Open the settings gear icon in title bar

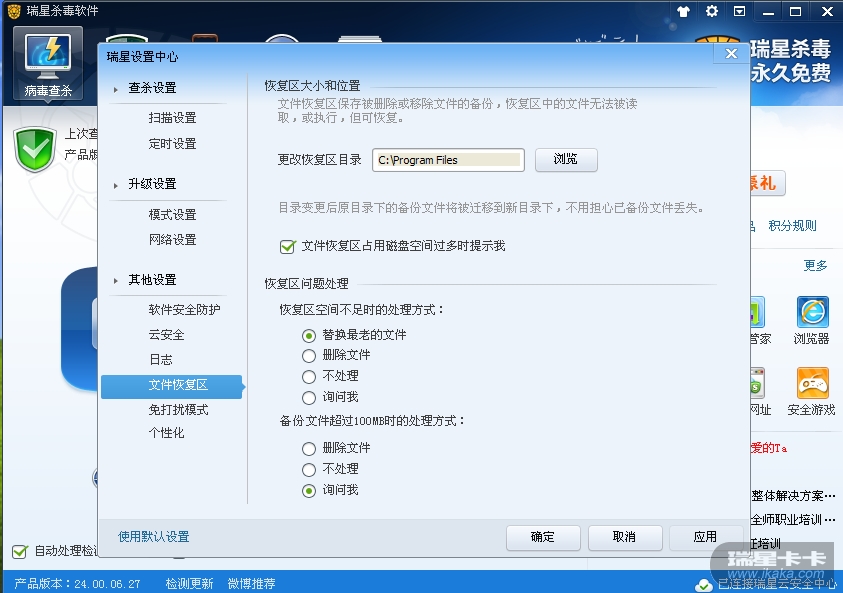[712, 11]
